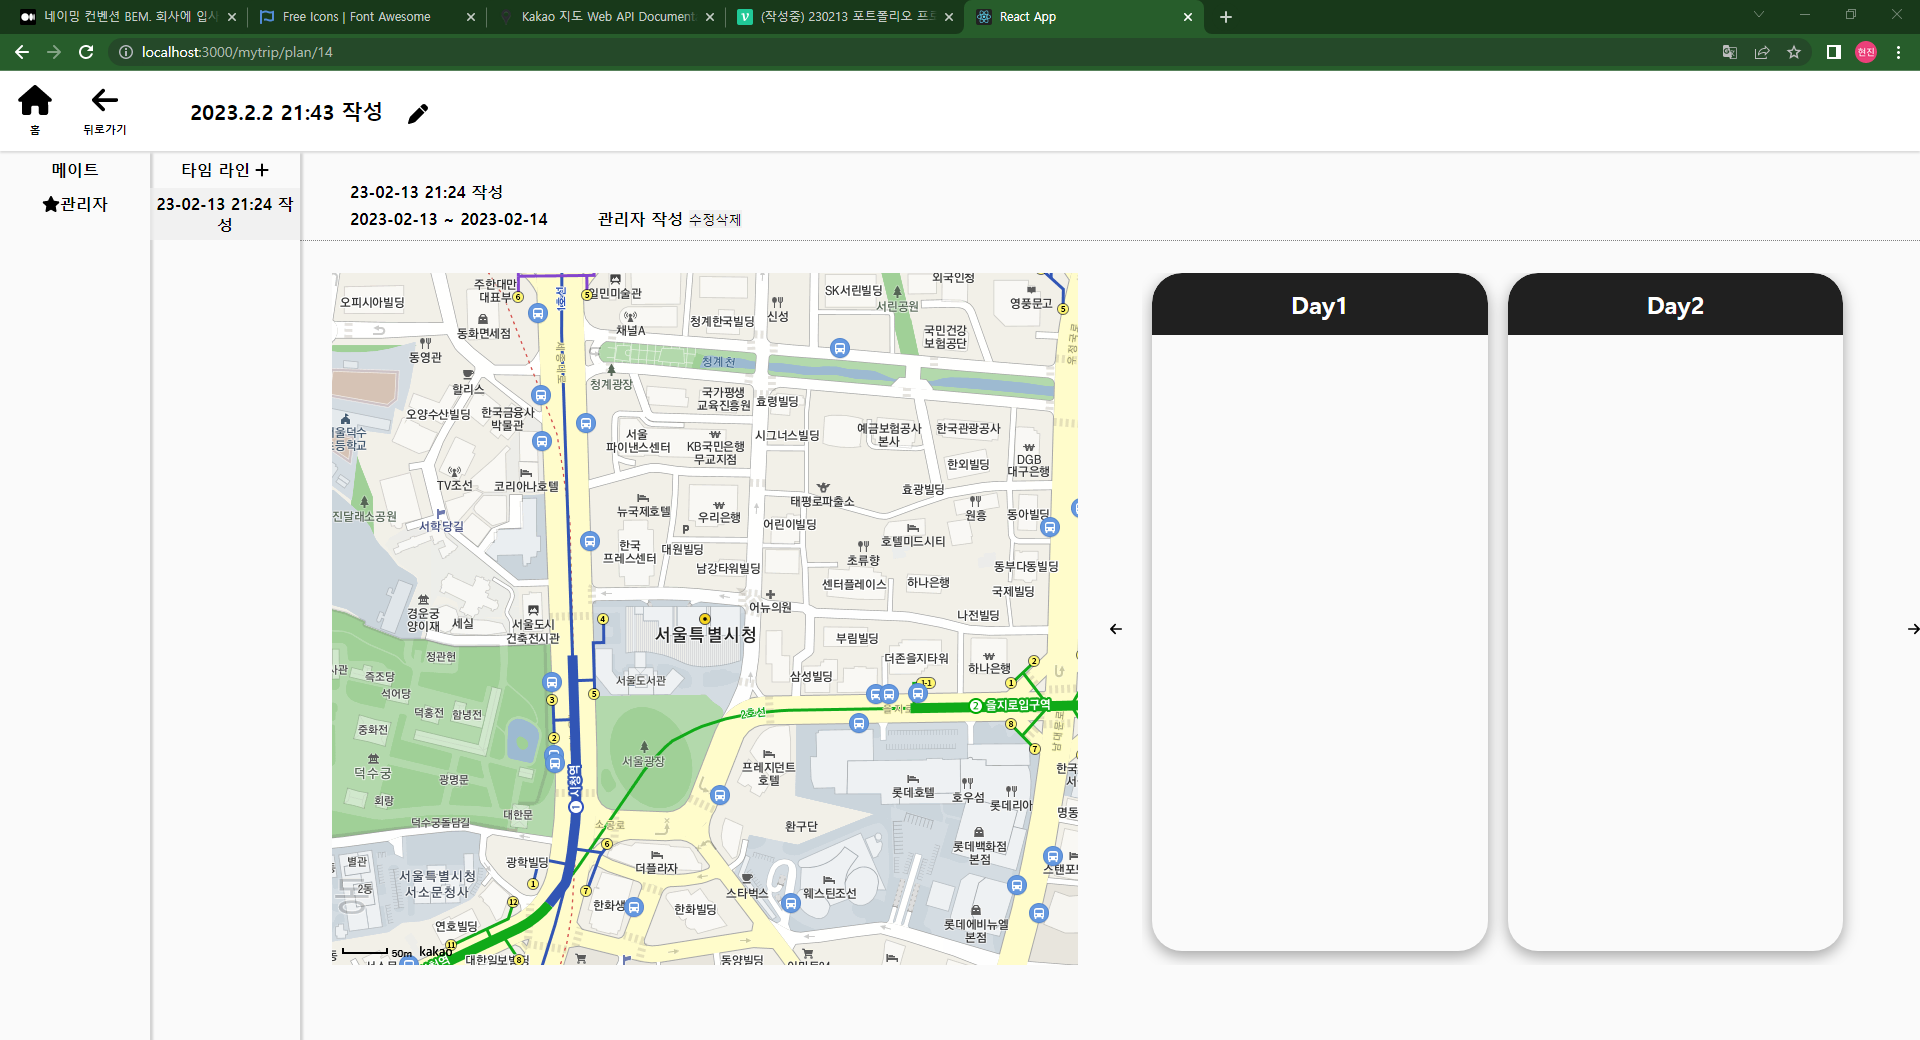Click date range 2023-02-13 ~ 2023-02-14

pos(449,219)
